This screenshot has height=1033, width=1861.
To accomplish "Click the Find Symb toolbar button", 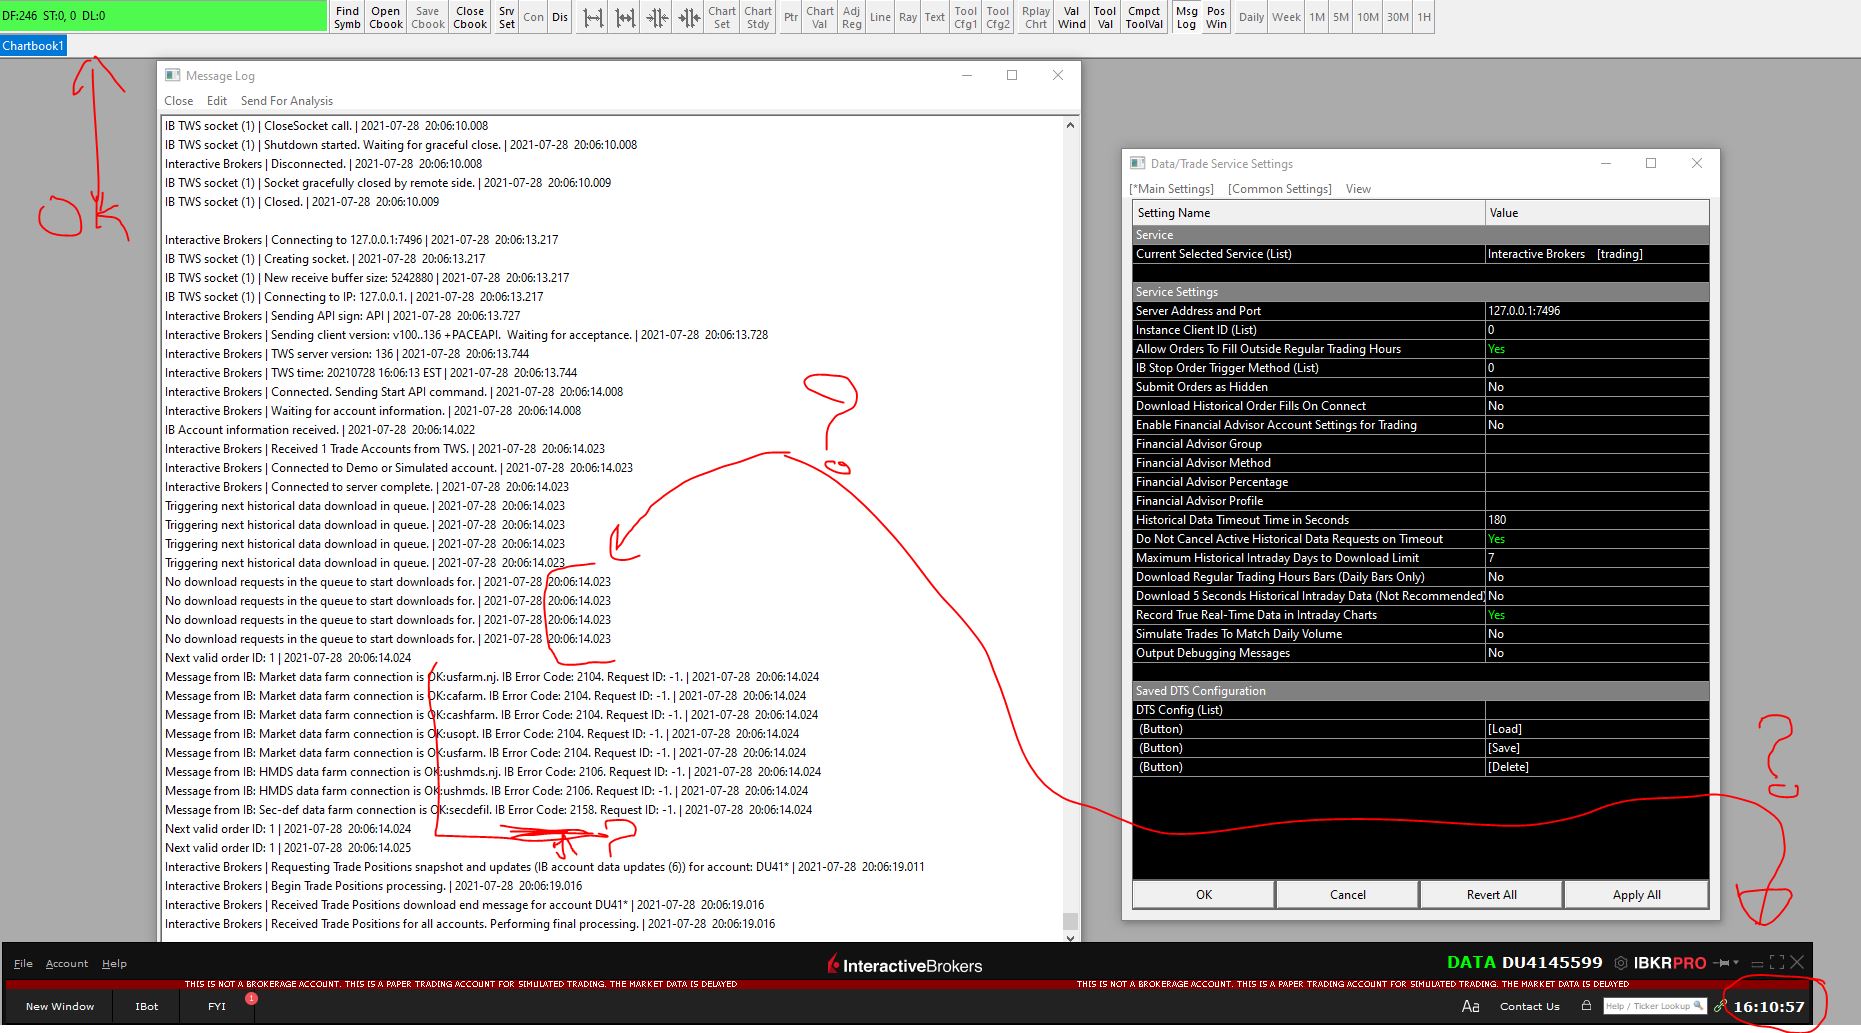I will point(347,17).
